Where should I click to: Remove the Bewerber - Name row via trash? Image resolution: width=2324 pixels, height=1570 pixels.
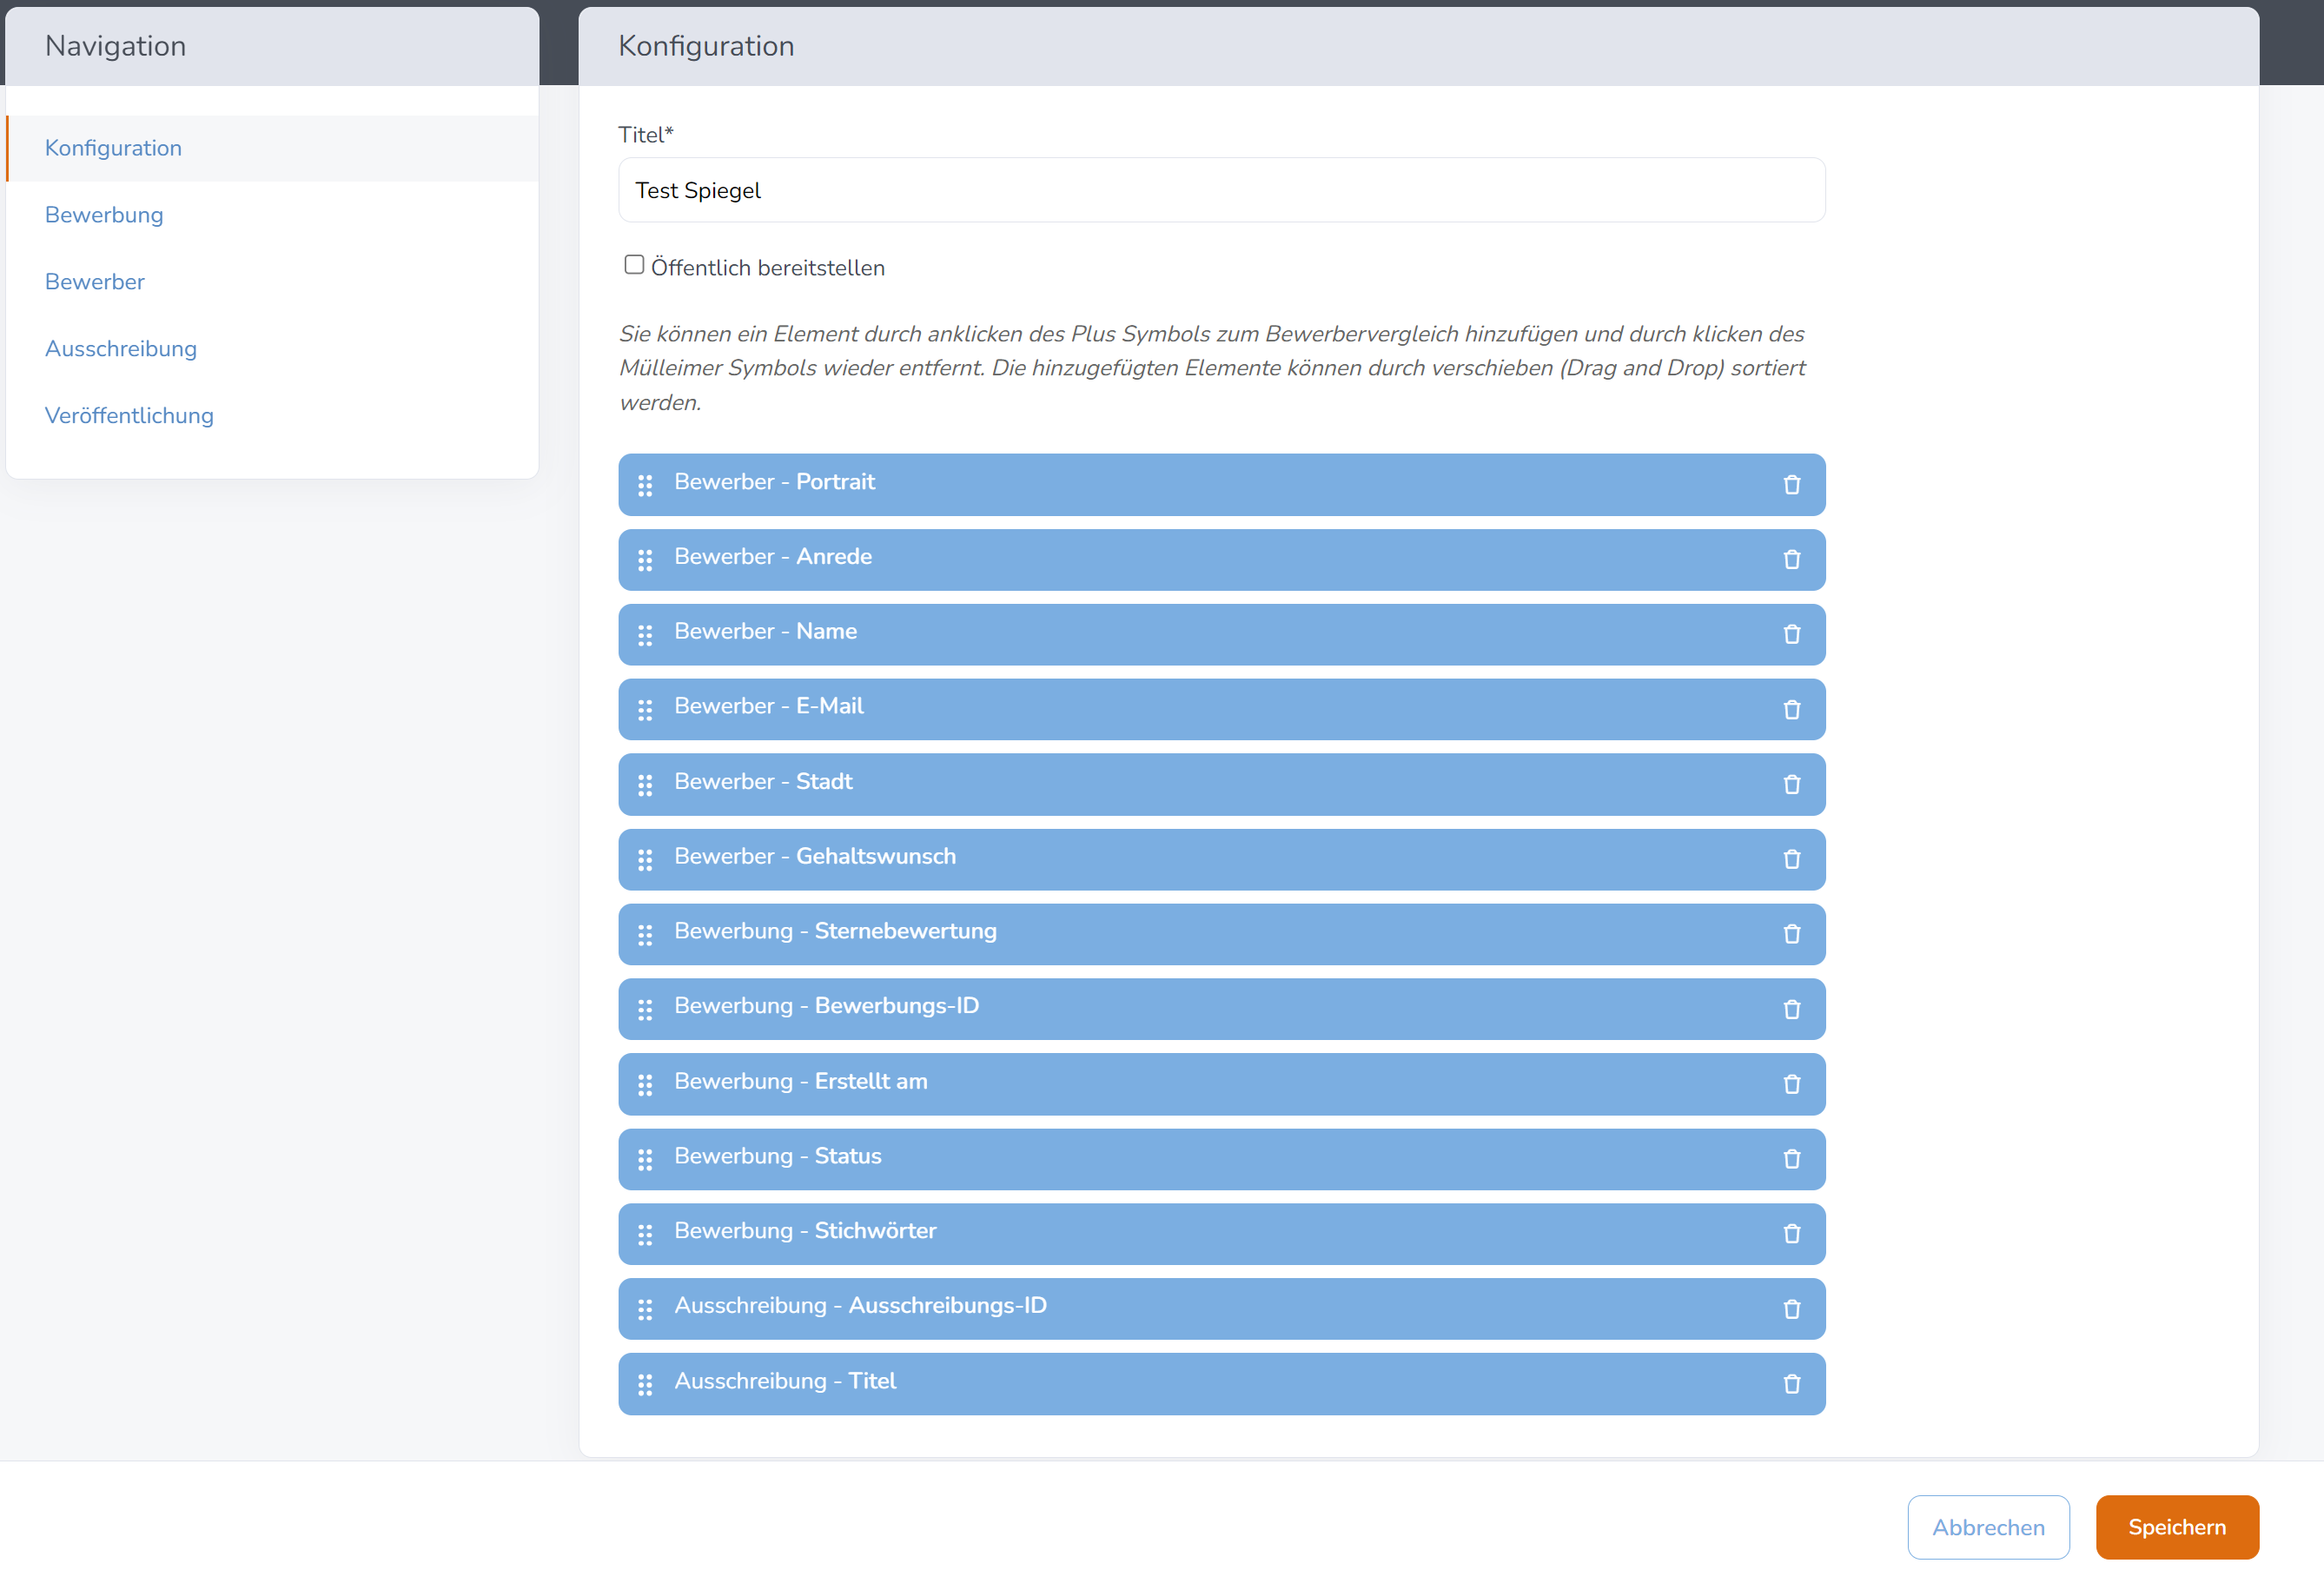click(x=1791, y=635)
